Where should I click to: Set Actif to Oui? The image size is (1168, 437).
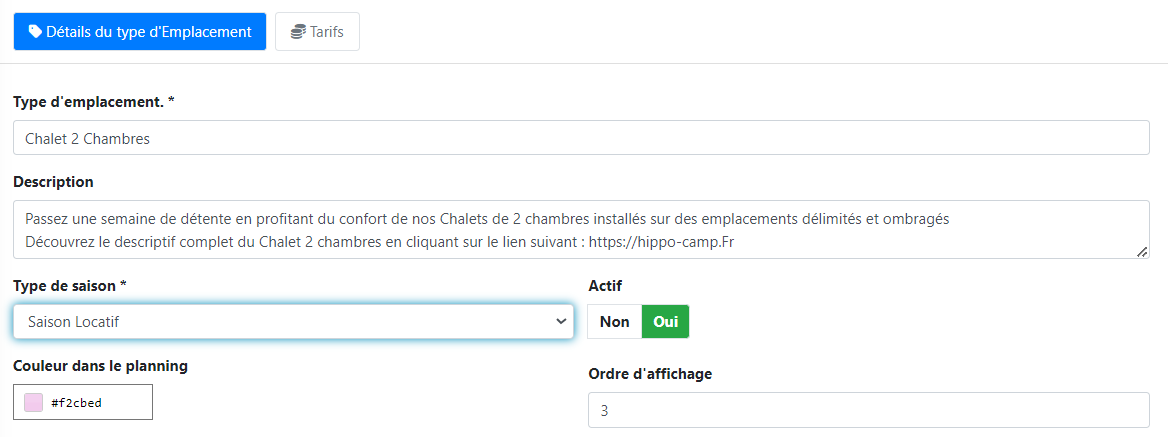665,322
